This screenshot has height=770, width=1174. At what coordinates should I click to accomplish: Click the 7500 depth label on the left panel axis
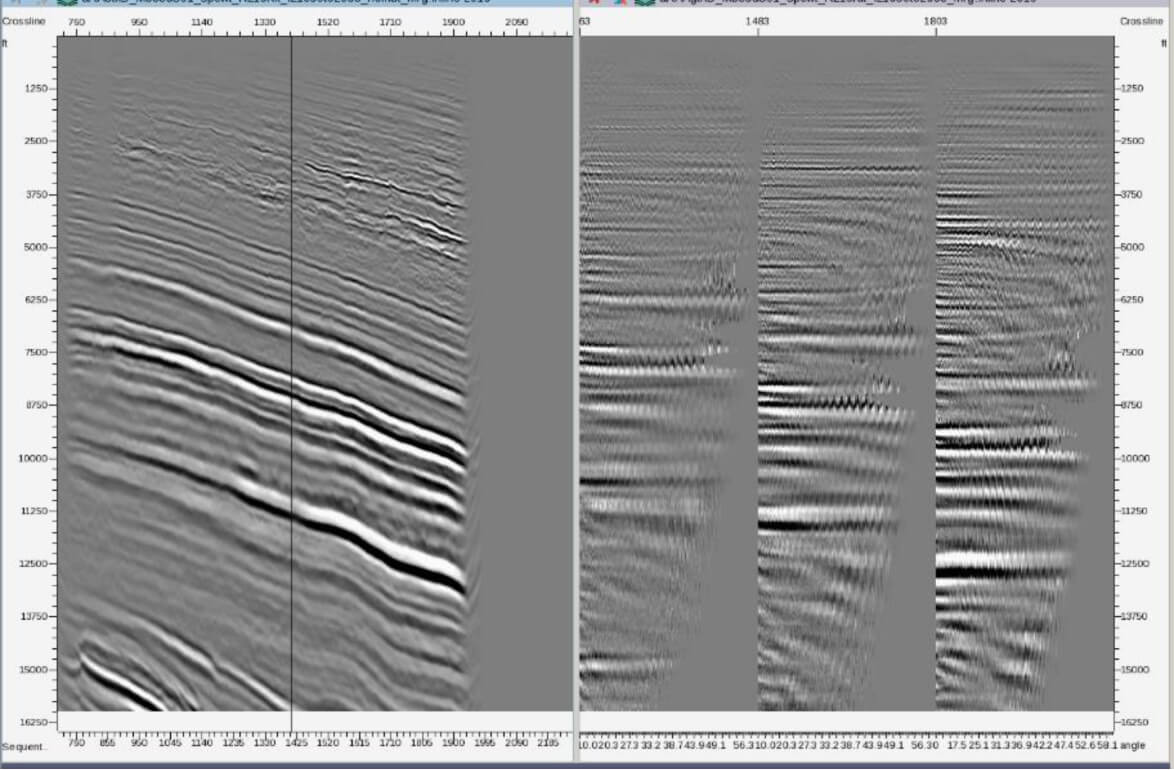(x=36, y=352)
